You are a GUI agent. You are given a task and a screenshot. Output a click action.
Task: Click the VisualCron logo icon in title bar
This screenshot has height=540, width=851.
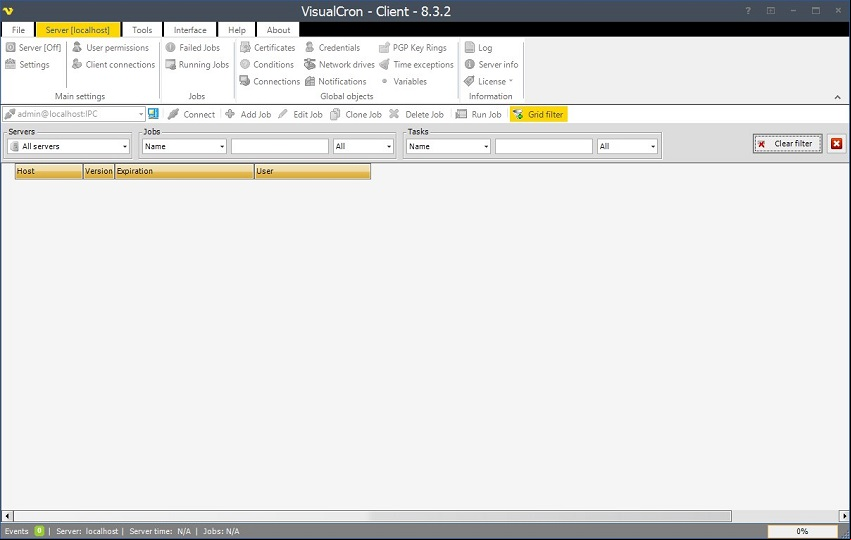click(x=8, y=11)
